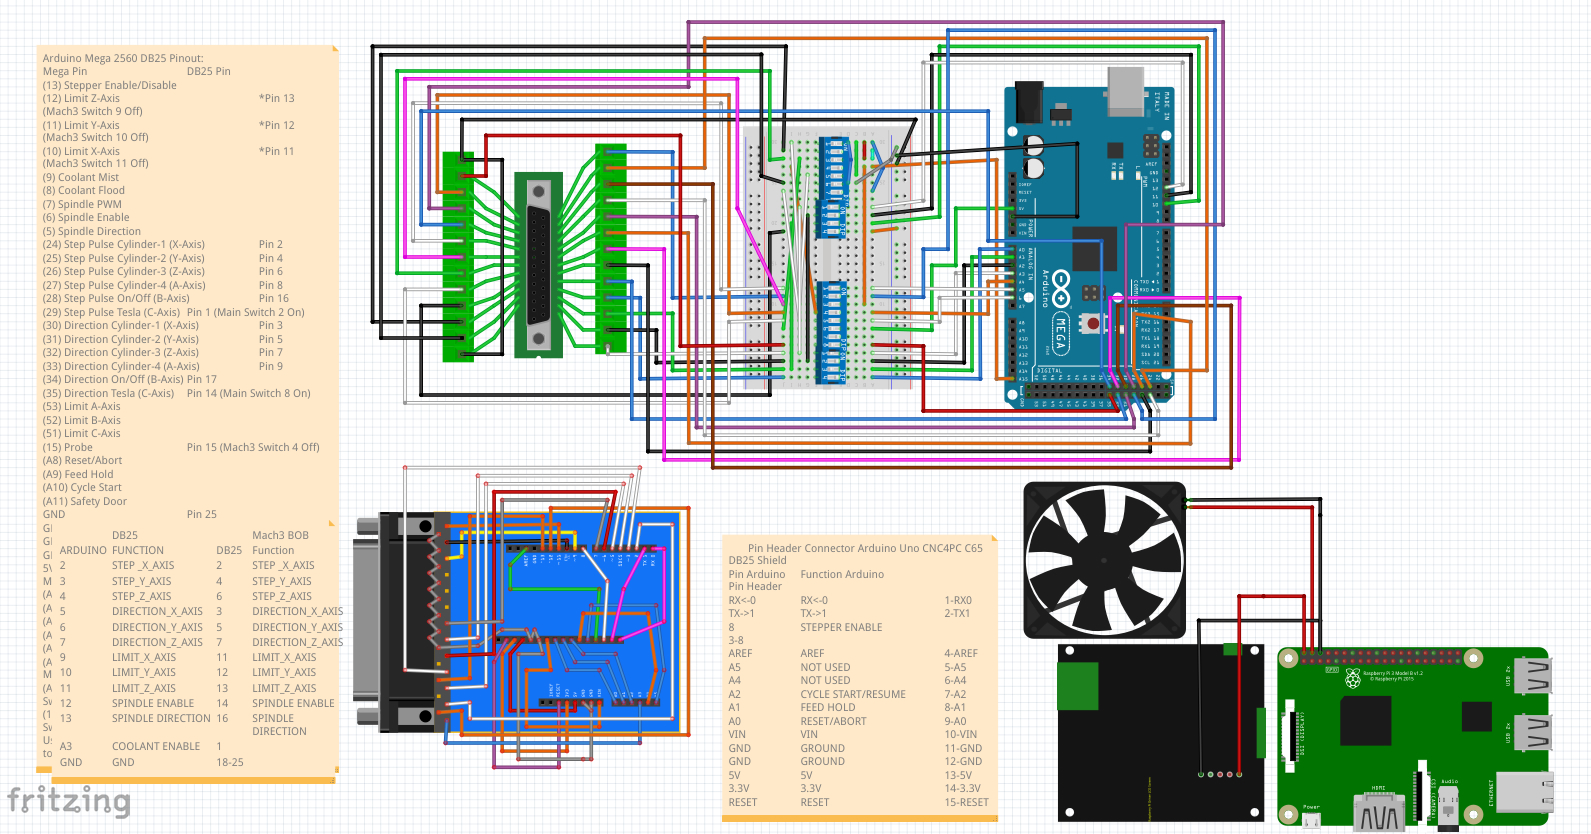Click the '(15) Probe' line
Image resolution: width=1591 pixels, height=834 pixels.
(x=68, y=447)
